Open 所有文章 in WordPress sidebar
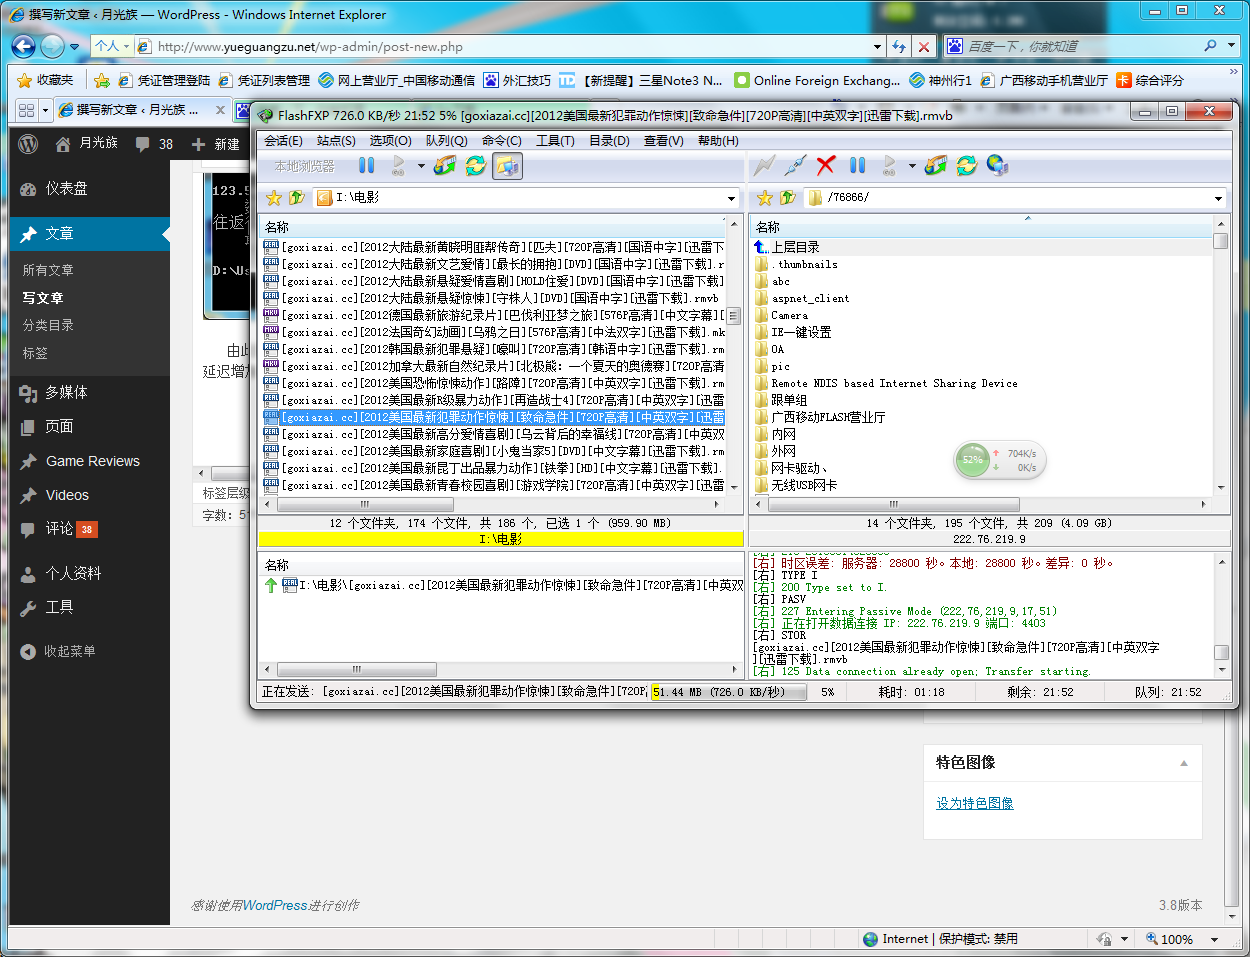The image size is (1250, 957). (x=48, y=270)
